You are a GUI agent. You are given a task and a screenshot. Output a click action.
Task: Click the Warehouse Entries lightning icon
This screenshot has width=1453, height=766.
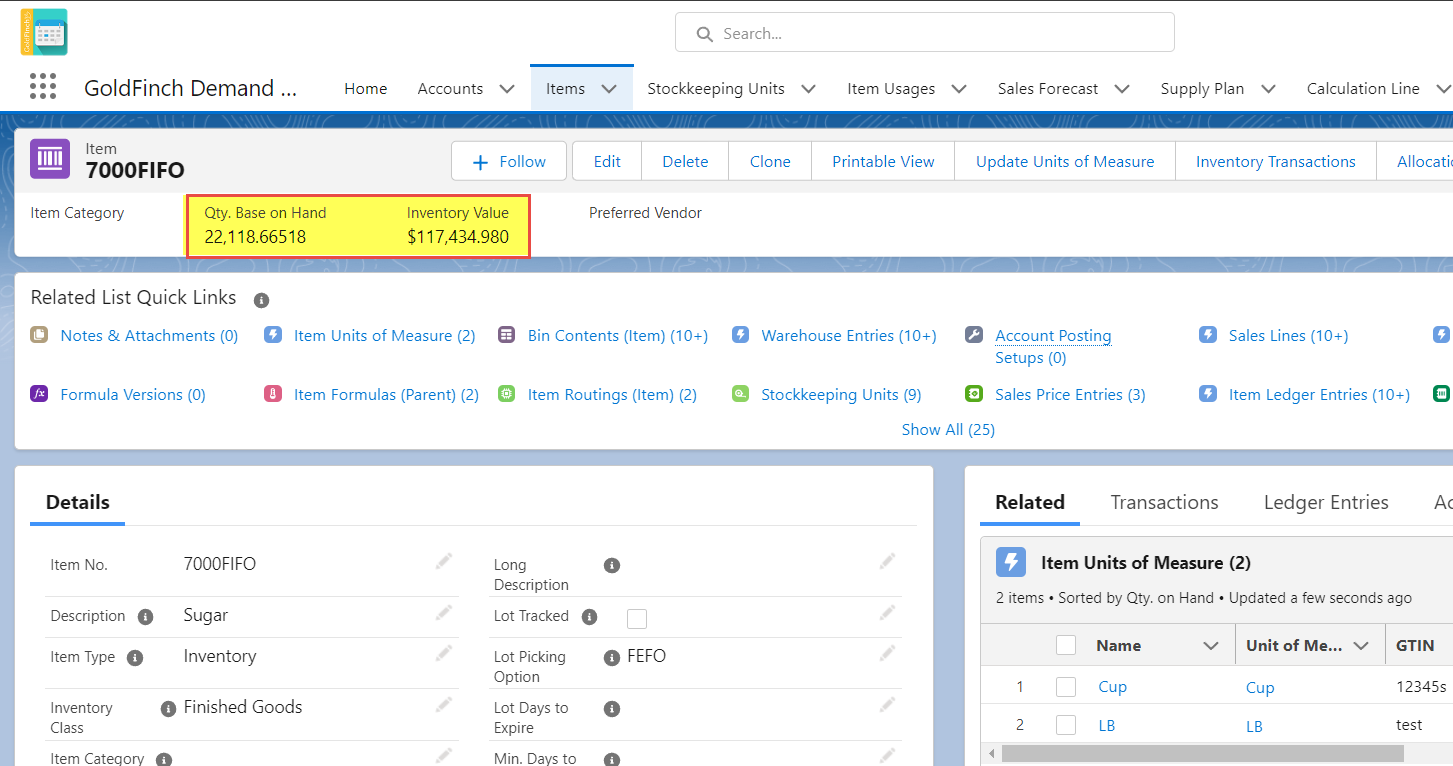[740, 335]
